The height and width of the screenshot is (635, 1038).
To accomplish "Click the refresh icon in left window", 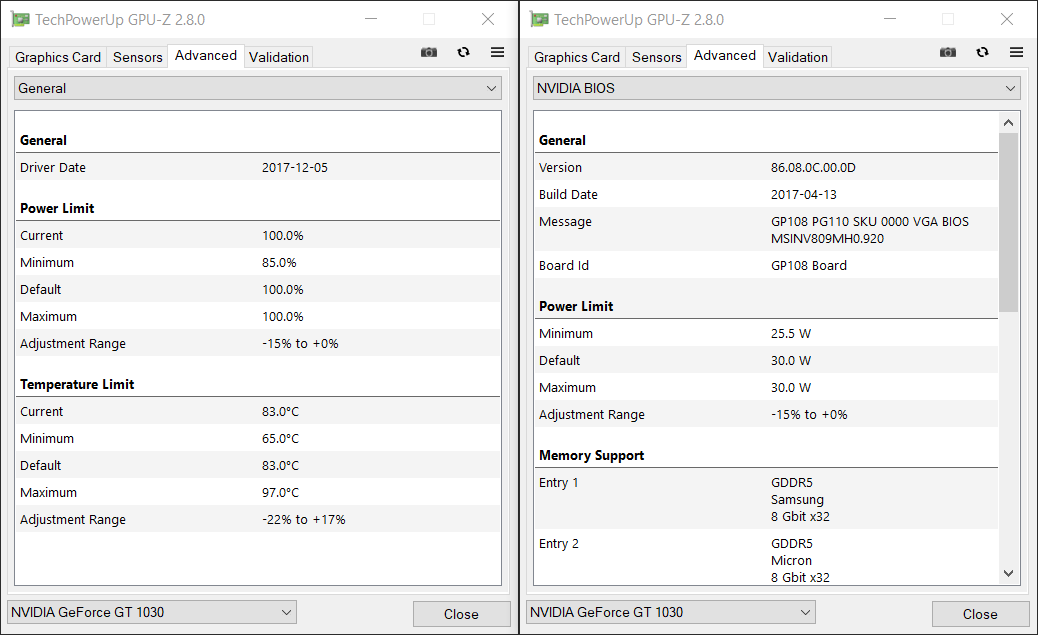I will [x=463, y=52].
